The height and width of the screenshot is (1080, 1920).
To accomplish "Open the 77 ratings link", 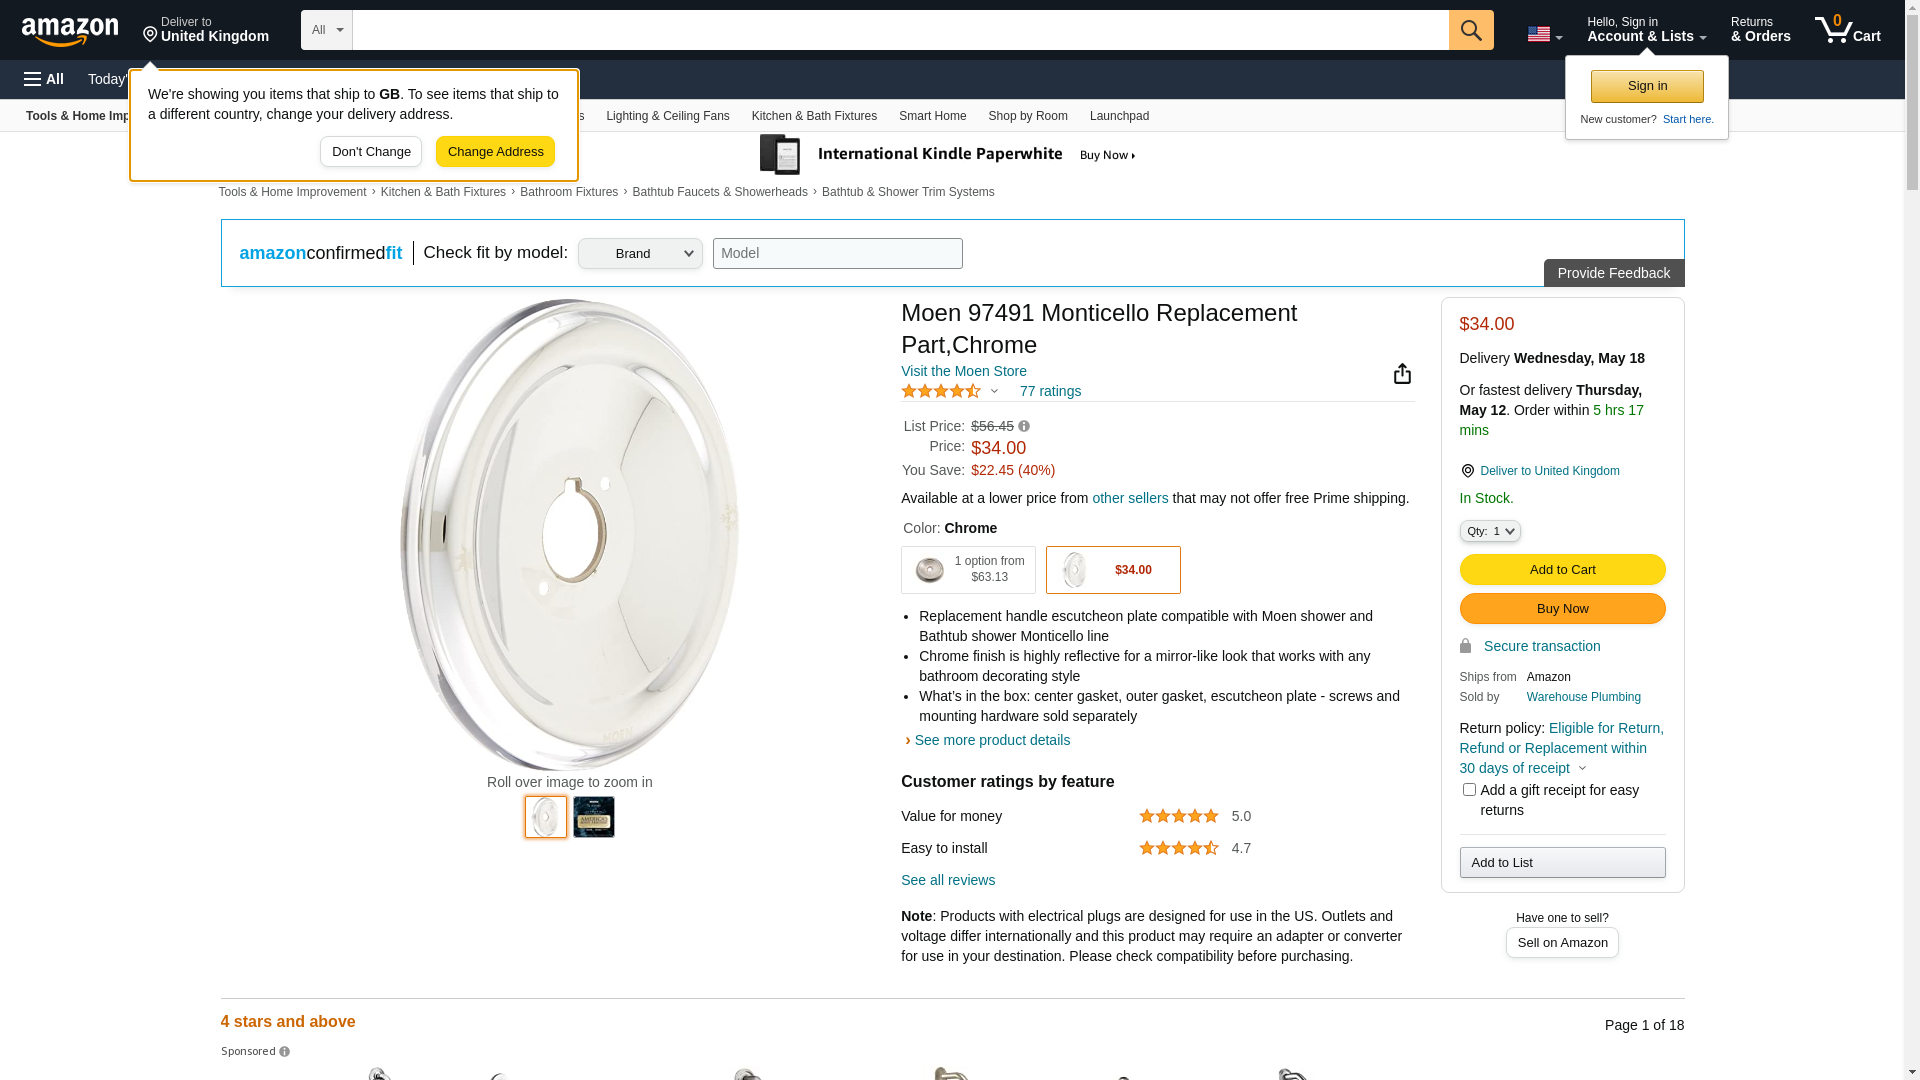I will pos(1050,392).
